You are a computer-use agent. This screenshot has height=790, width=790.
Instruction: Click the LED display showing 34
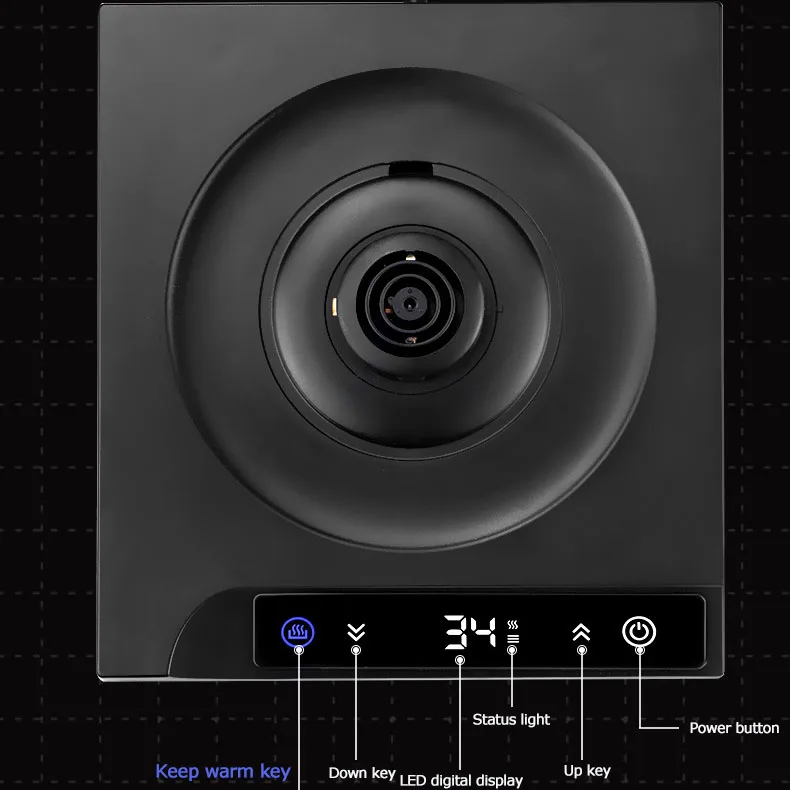tap(470, 632)
